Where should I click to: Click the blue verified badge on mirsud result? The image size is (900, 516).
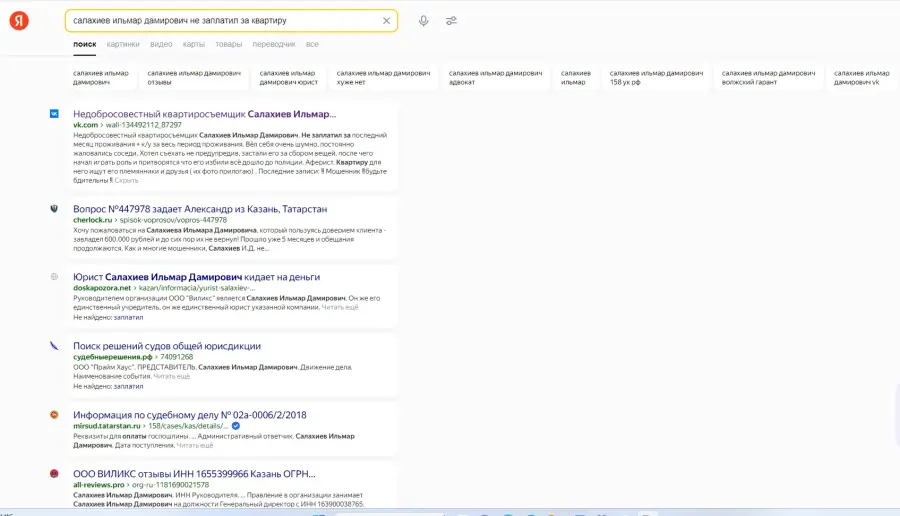(x=236, y=426)
